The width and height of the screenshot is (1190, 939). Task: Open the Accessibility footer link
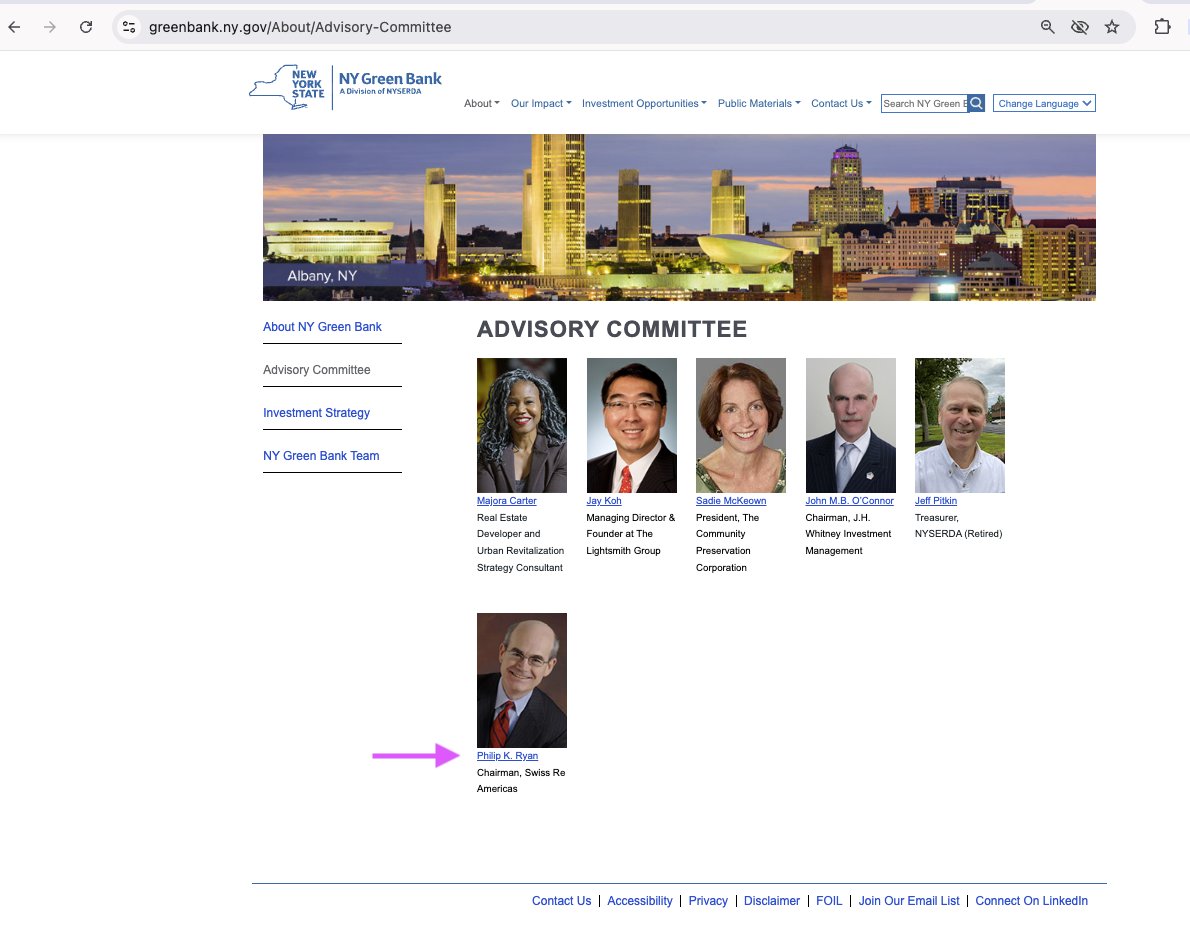click(x=640, y=901)
